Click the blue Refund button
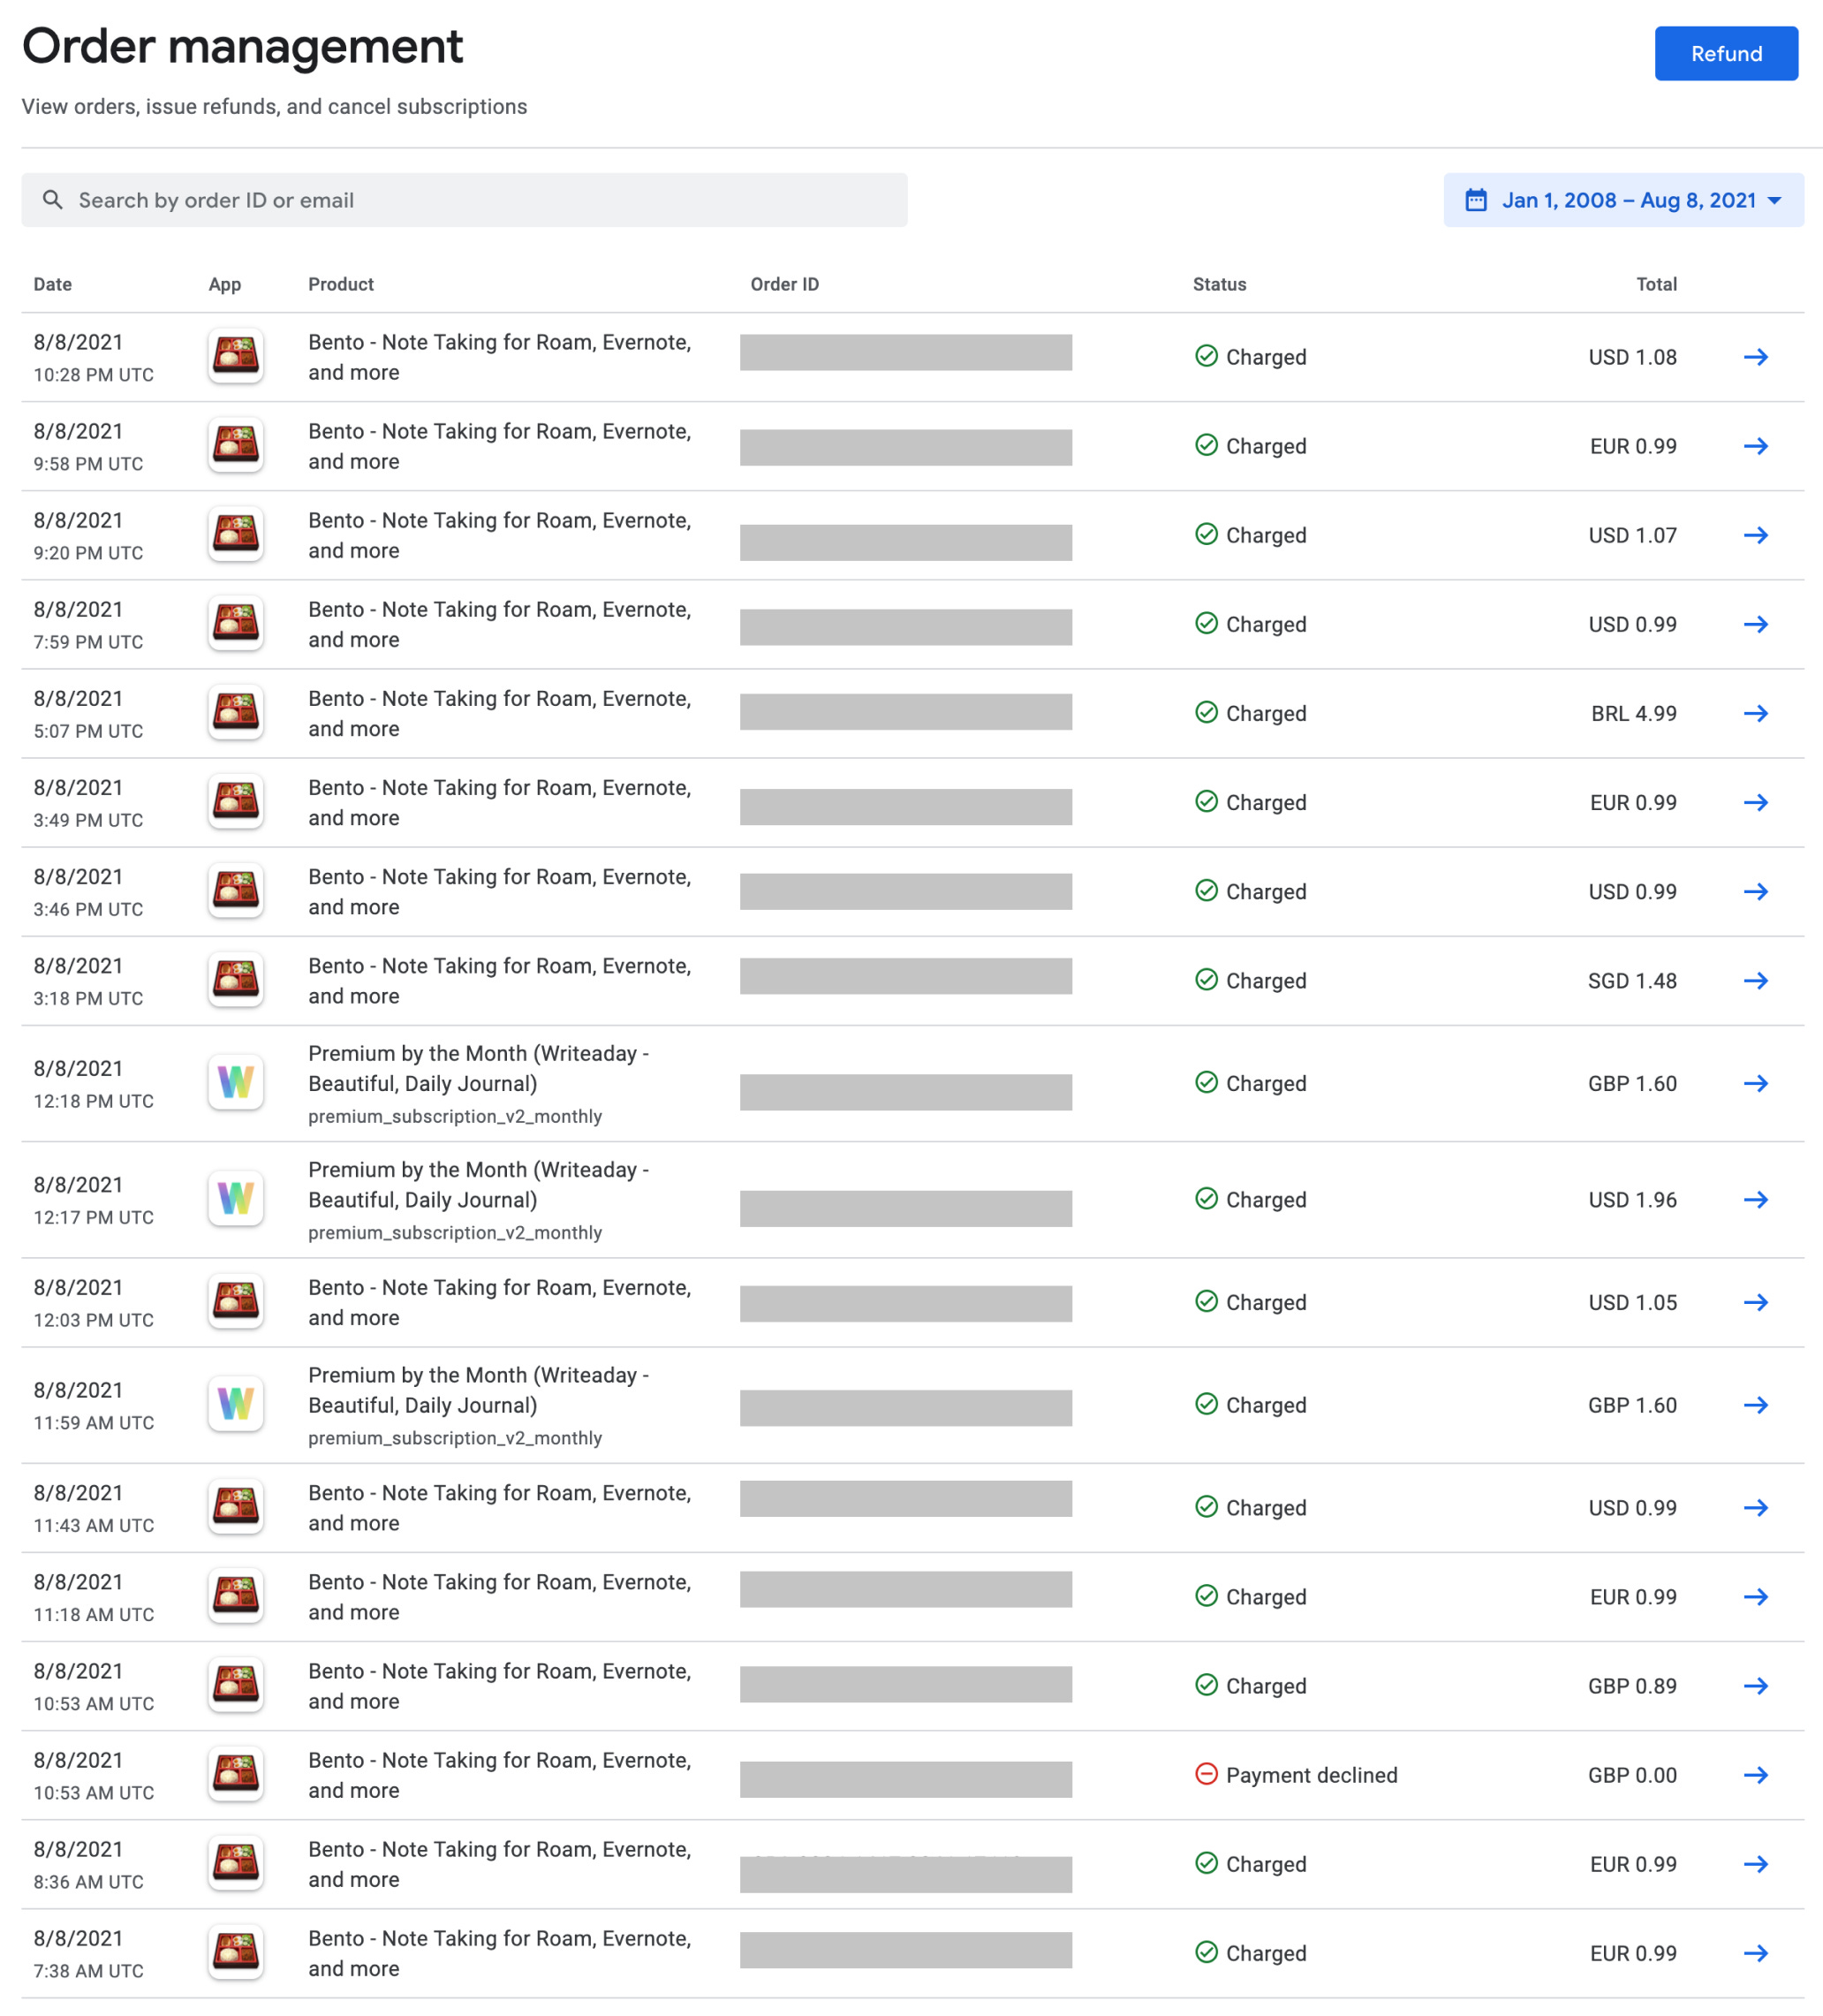1823x2016 pixels. (1725, 54)
